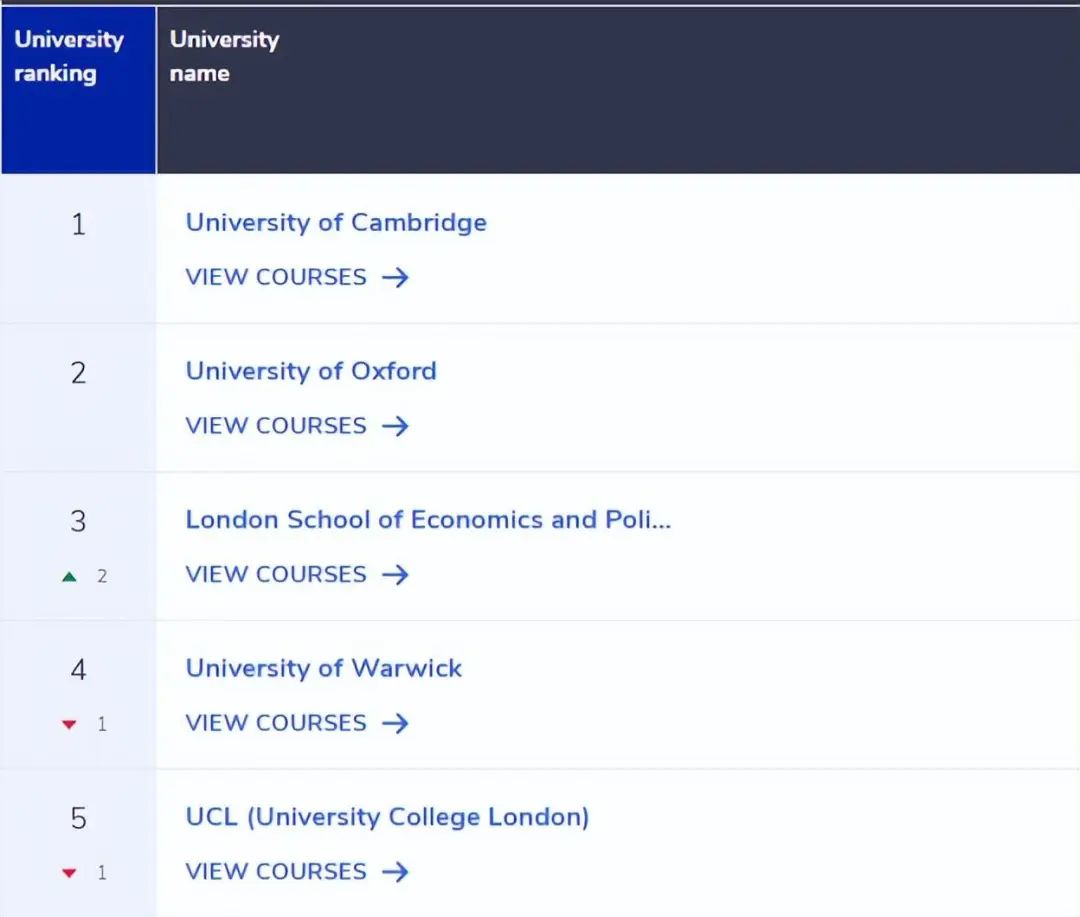1080x917 pixels.
Task: Open University of Cambridge's page
Action: (336, 222)
